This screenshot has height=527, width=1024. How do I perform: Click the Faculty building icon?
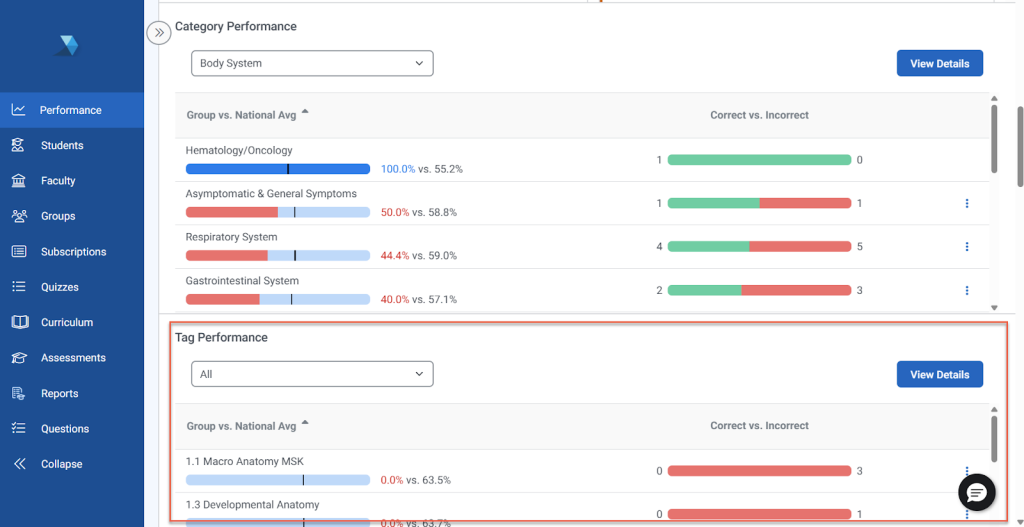18,181
